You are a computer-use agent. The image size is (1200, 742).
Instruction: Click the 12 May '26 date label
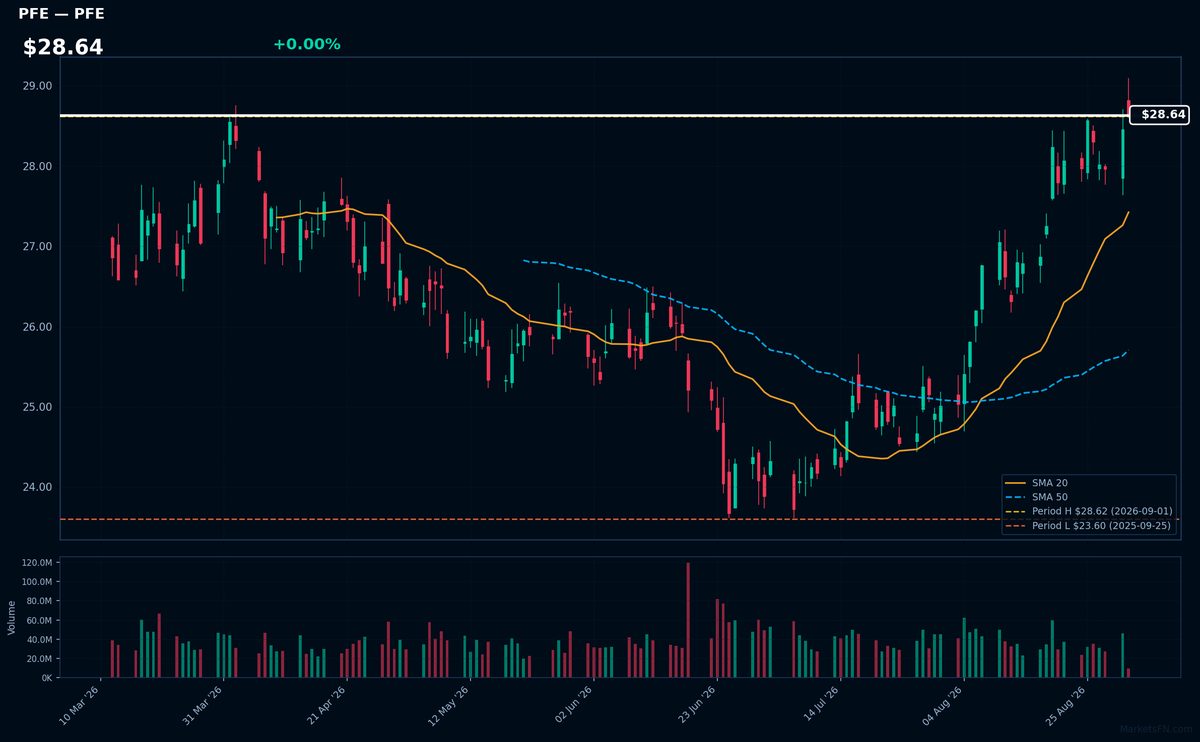[449, 705]
